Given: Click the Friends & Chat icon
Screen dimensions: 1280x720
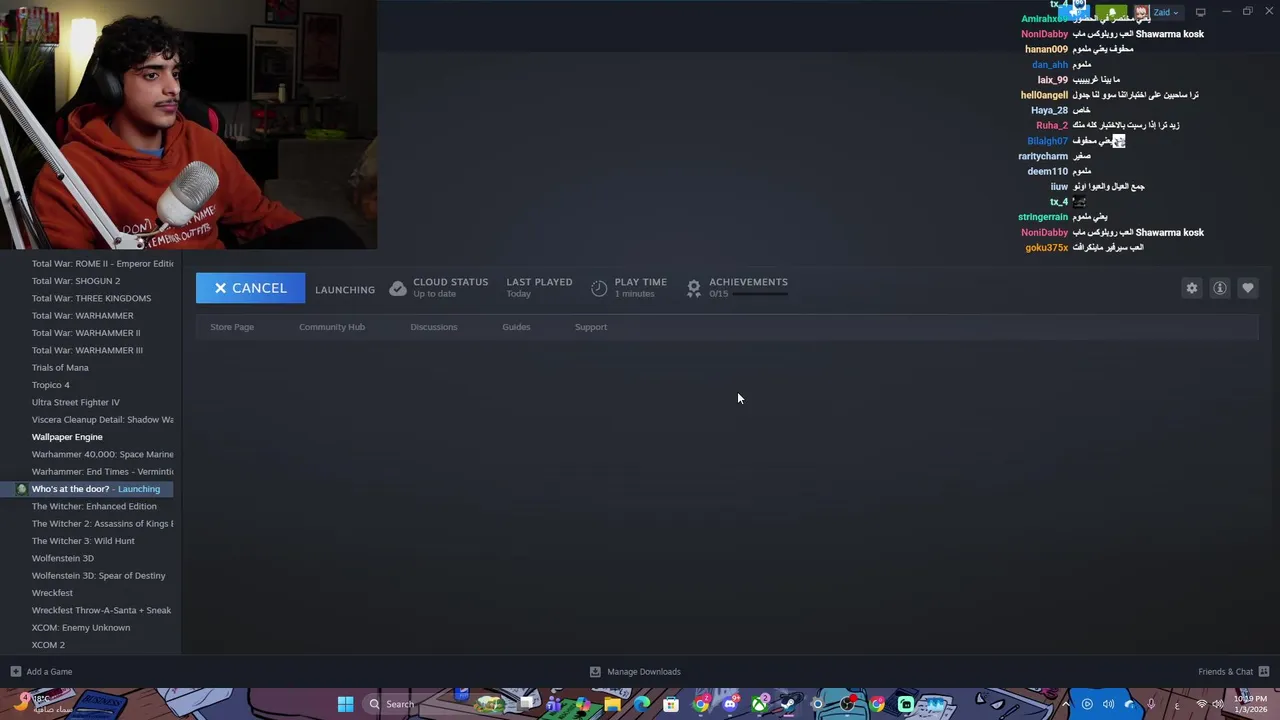Looking at the screenshot, I should (1264, 672).
